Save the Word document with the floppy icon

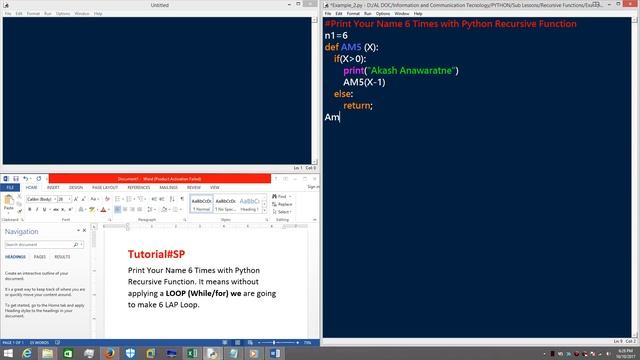(x=16, y=179)
